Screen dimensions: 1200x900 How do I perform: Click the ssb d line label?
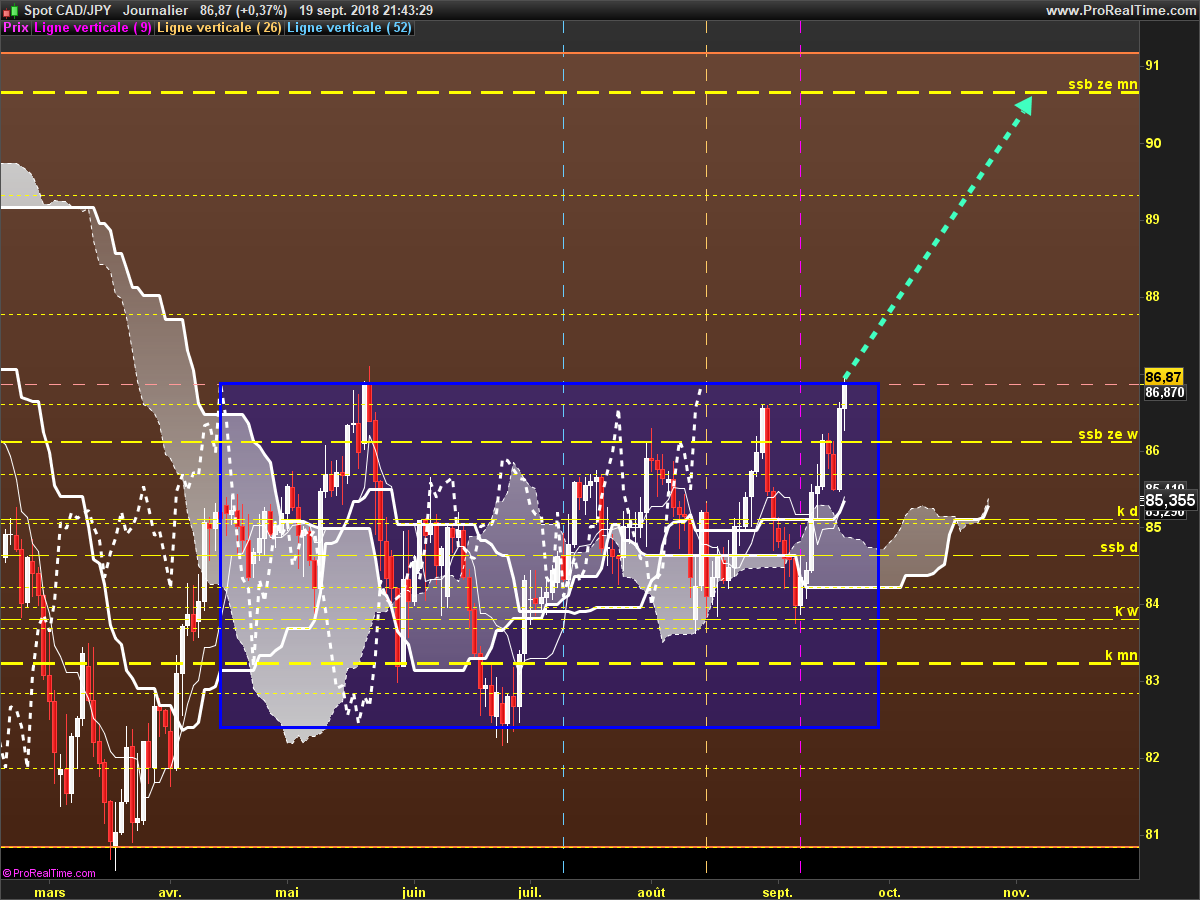coord(1119,547)
